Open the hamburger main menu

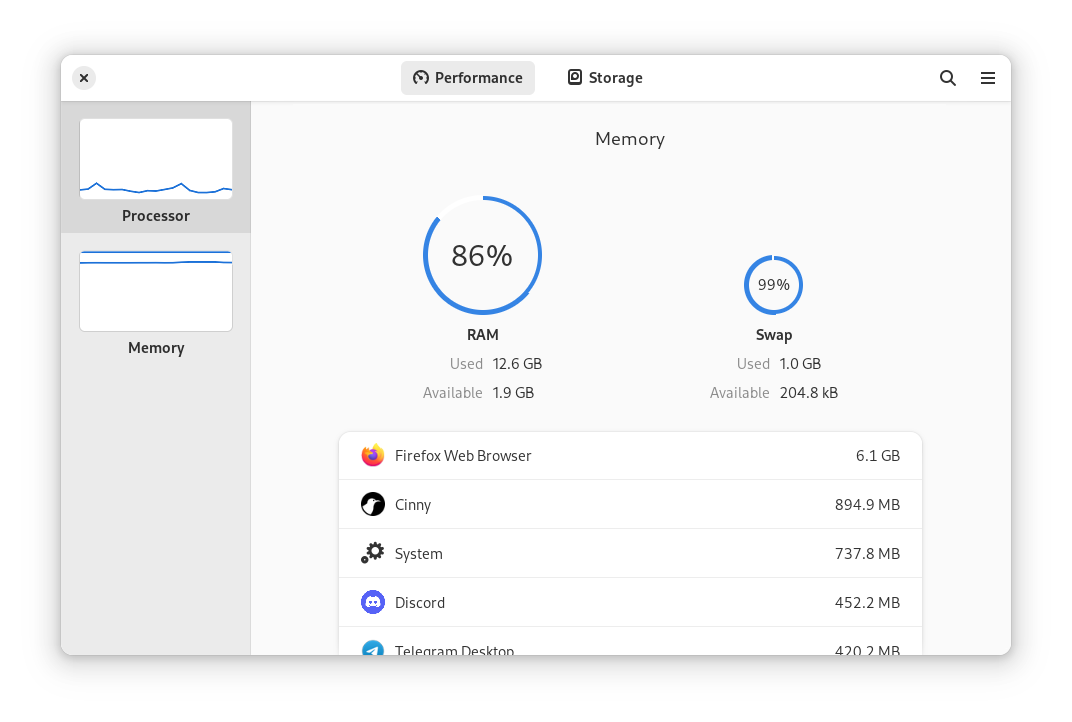point(988,78)
